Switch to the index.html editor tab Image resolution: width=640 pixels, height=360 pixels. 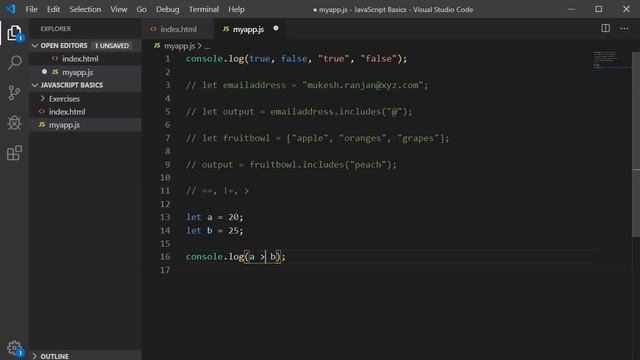click(x=178, y=29)
